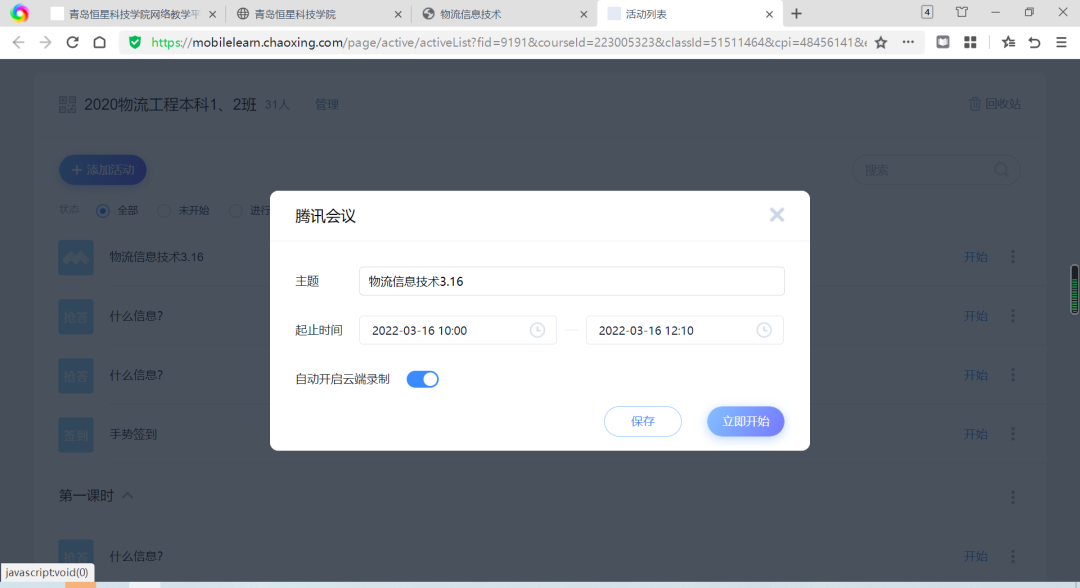Screen dimensions: 1080x588
Task: Toggle 自动开启云端录制 switch off
Action: (x=423, y=379)
